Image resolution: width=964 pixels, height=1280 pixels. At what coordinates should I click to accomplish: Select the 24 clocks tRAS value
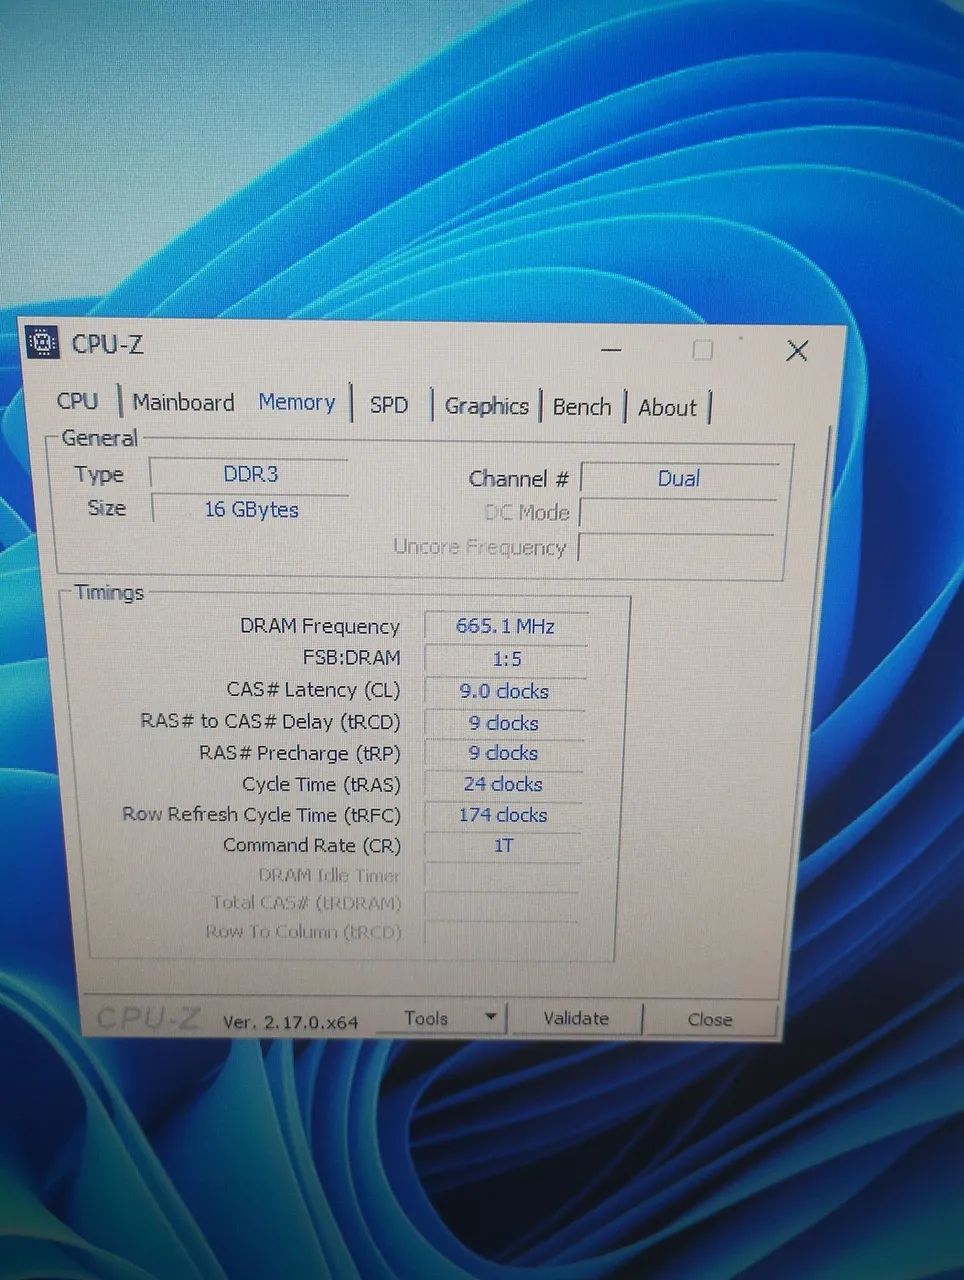click(x=503, y=784)
